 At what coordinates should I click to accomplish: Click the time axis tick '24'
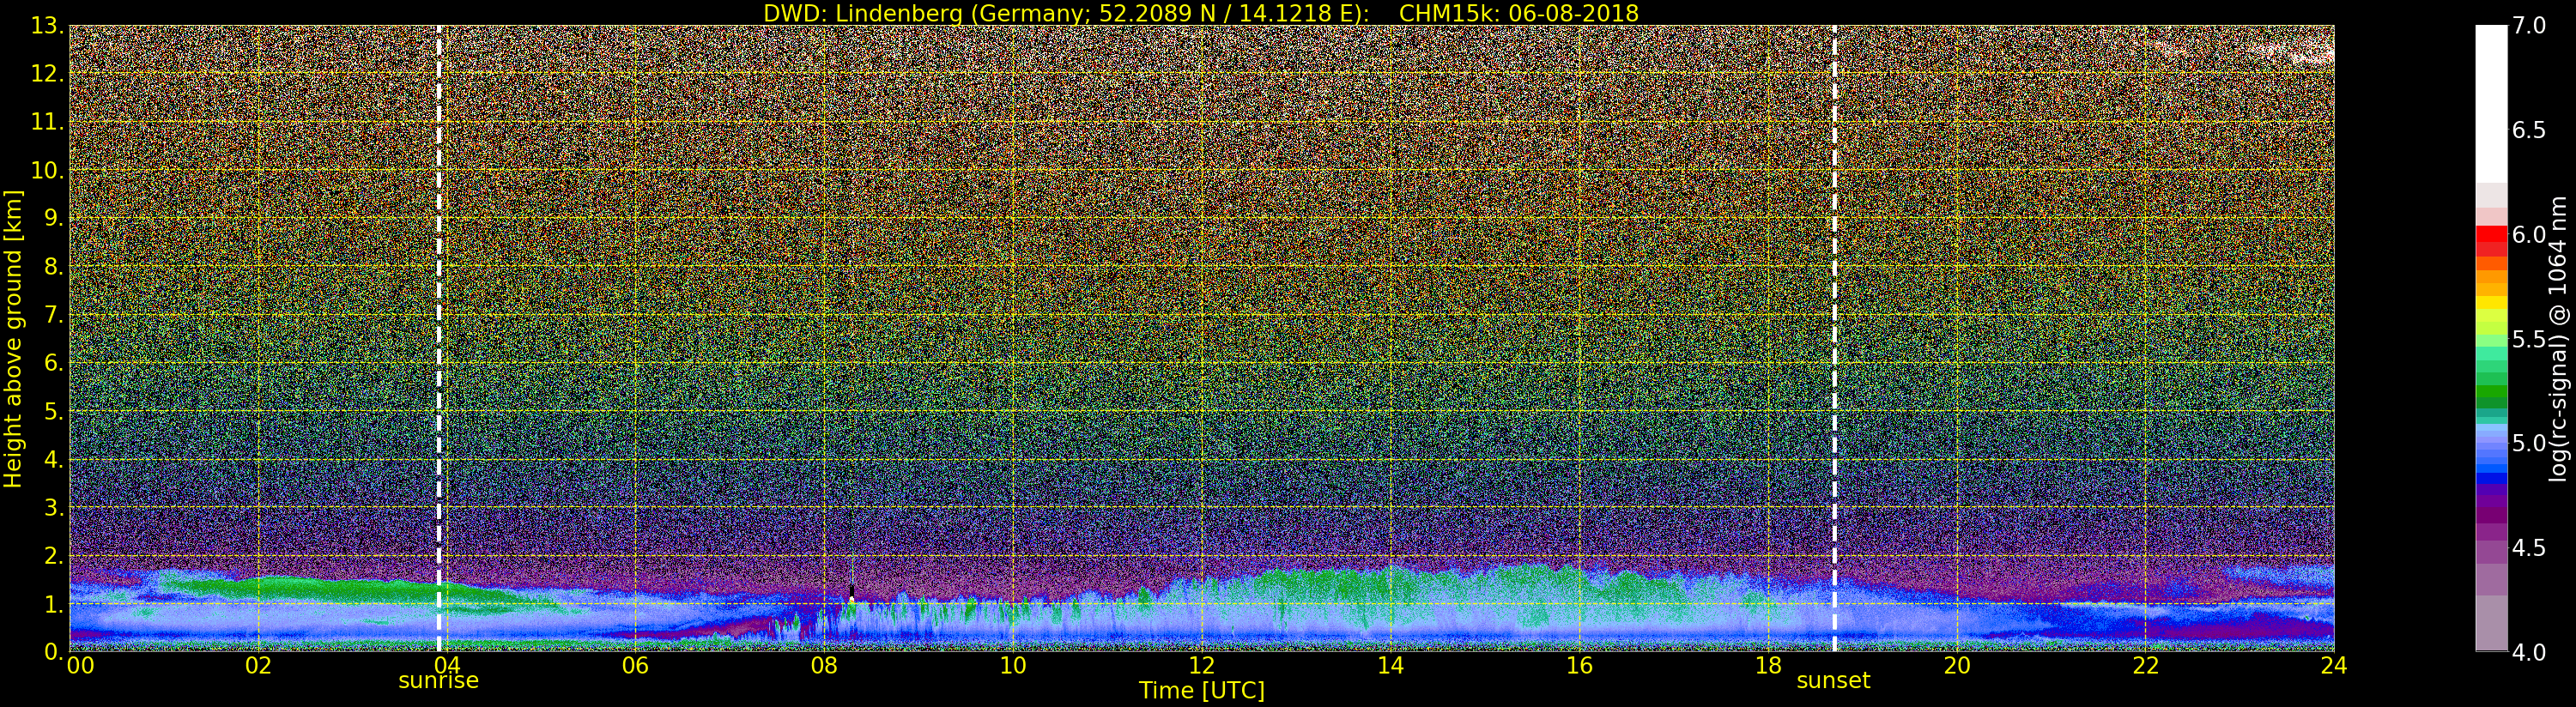pos(2334,666)
